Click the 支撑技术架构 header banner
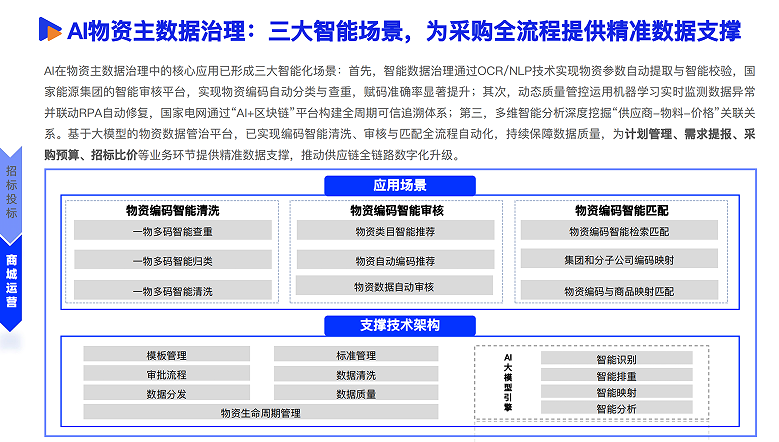The width and height of the screenshot is (779, 442). [x=400, y=325]
